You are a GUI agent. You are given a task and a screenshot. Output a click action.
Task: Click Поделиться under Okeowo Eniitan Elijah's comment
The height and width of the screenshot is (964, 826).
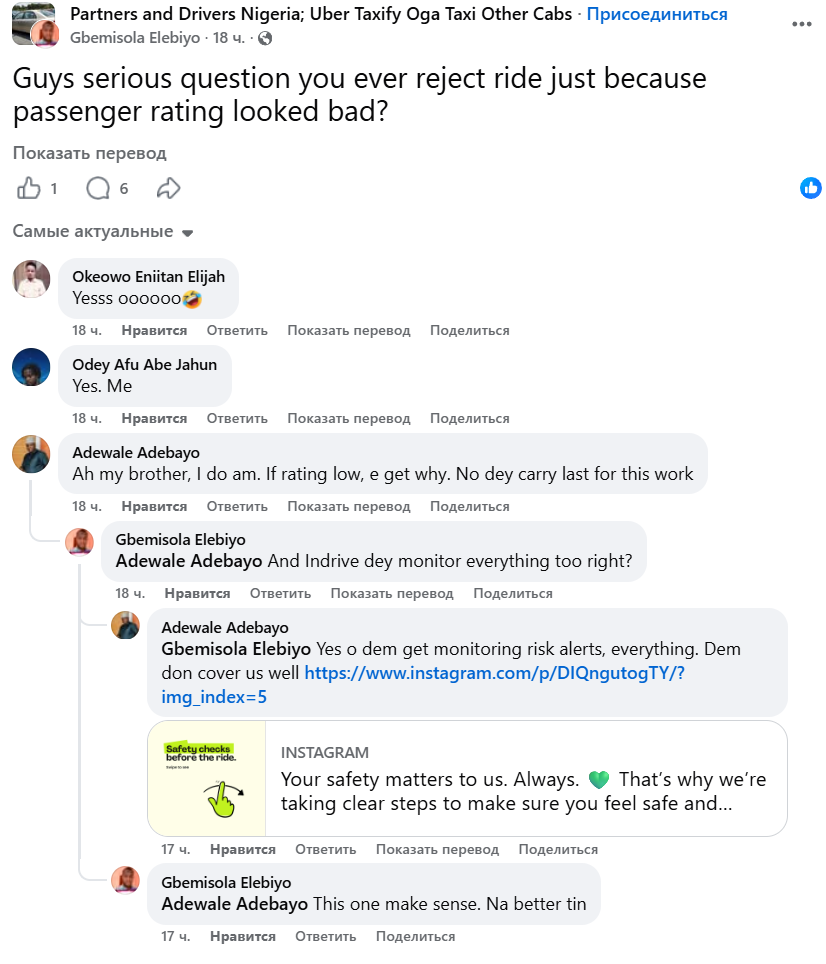point(469,330)
